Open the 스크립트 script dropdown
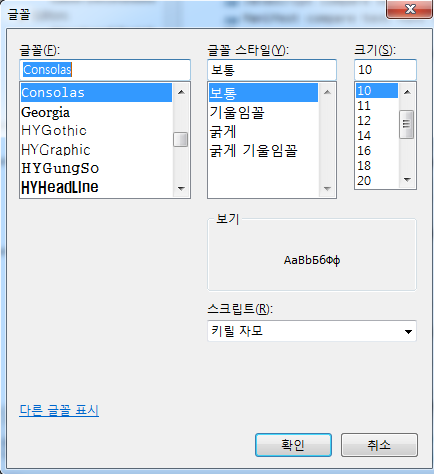 coord(312,331)
